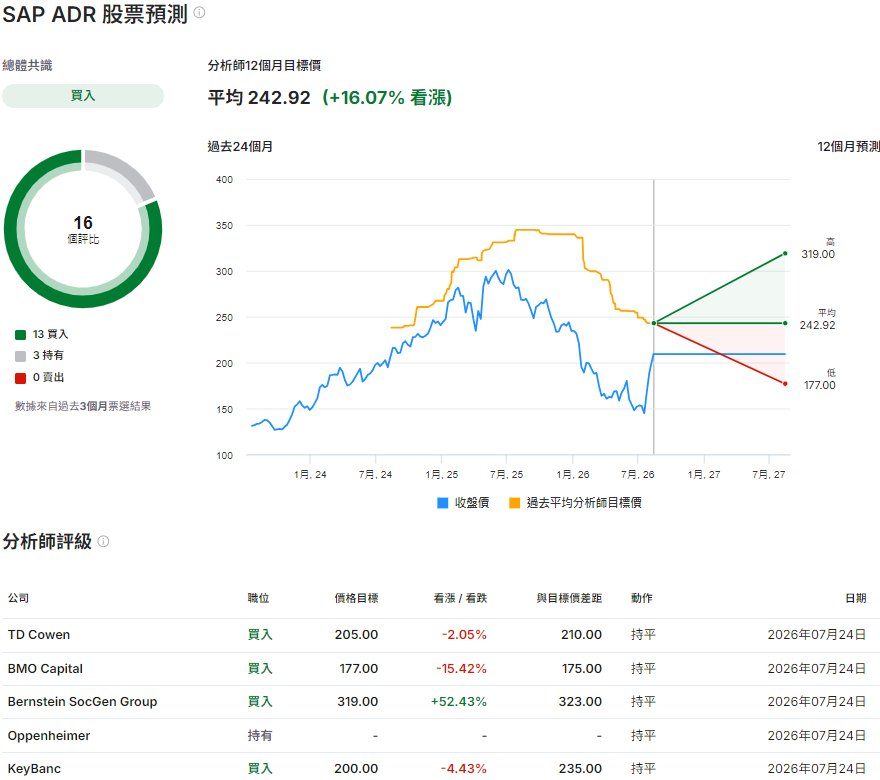Select the 買入 consensus badge
The width and height of the screenshot is (880, 780).
(x=83, y=96)
